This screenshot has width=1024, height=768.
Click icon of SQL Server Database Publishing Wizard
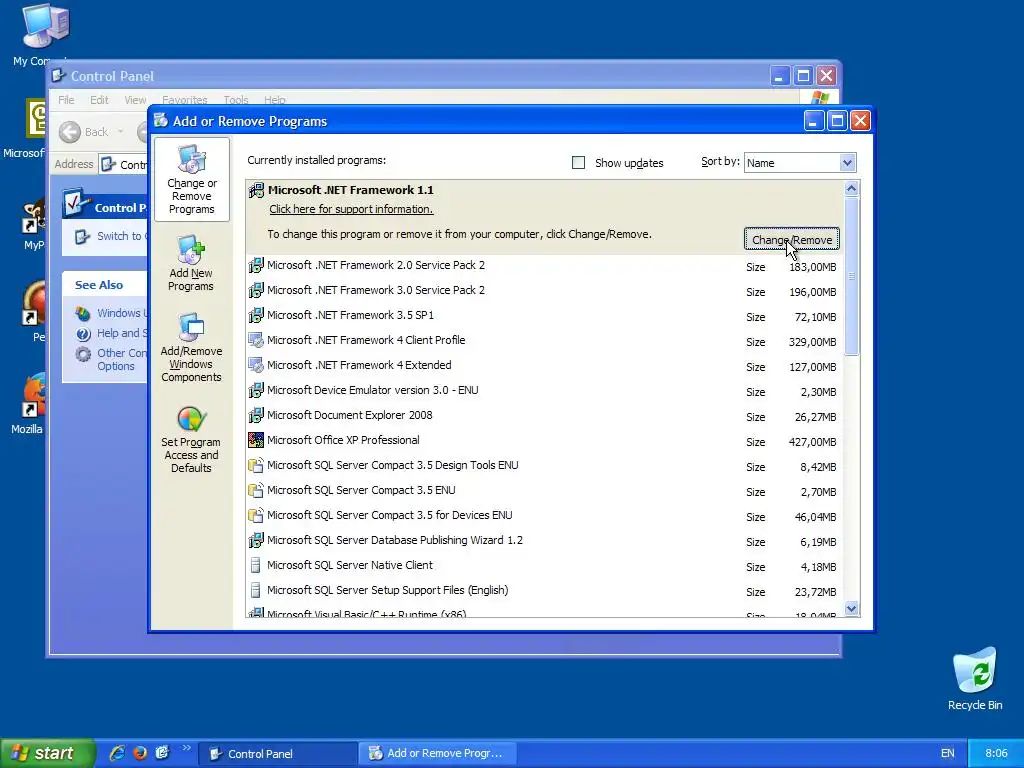256,541
